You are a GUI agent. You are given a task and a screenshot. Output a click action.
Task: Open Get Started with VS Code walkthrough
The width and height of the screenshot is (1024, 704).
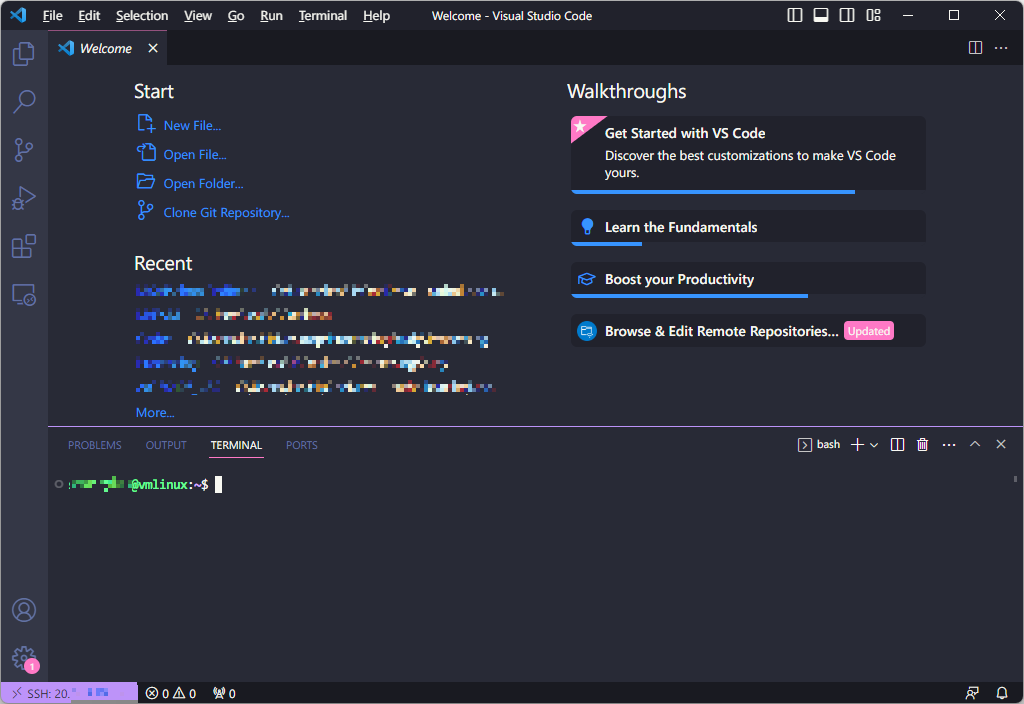(x=748, y=153)
